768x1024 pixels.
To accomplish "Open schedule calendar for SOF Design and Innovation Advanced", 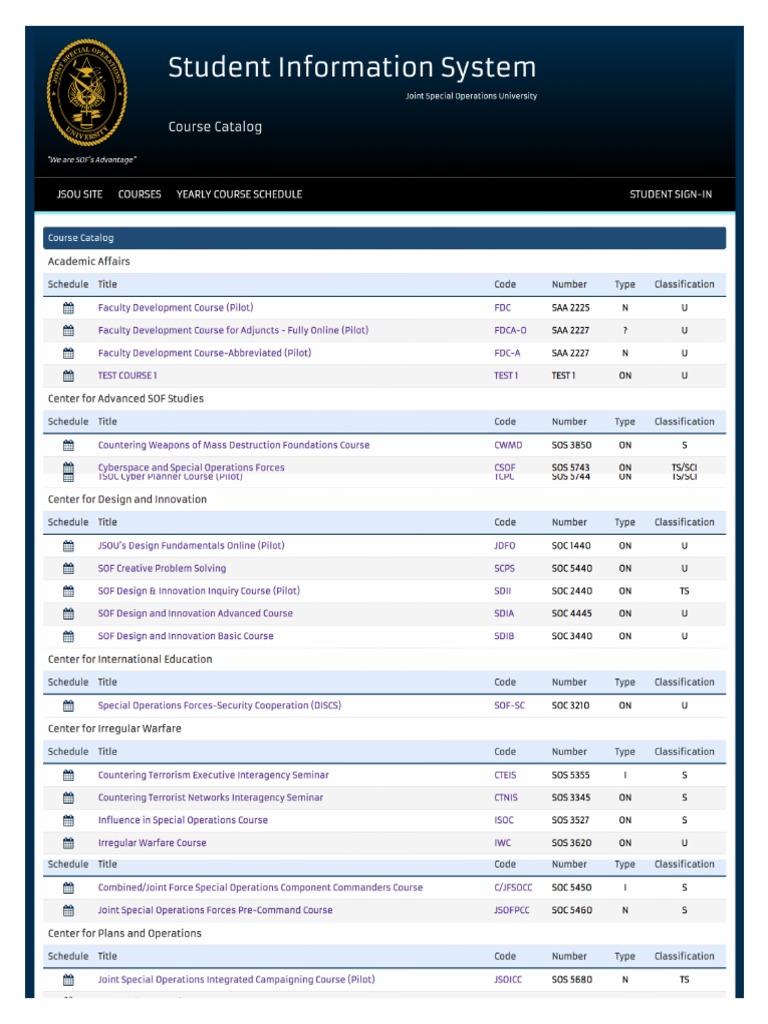I will click(x=68, y=614).
